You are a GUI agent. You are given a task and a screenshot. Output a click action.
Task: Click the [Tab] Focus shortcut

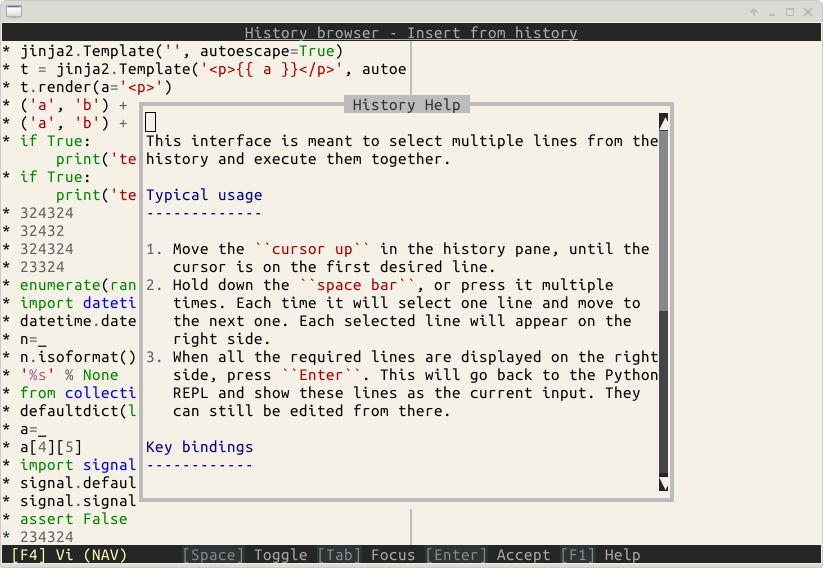[x=366, y=555]
